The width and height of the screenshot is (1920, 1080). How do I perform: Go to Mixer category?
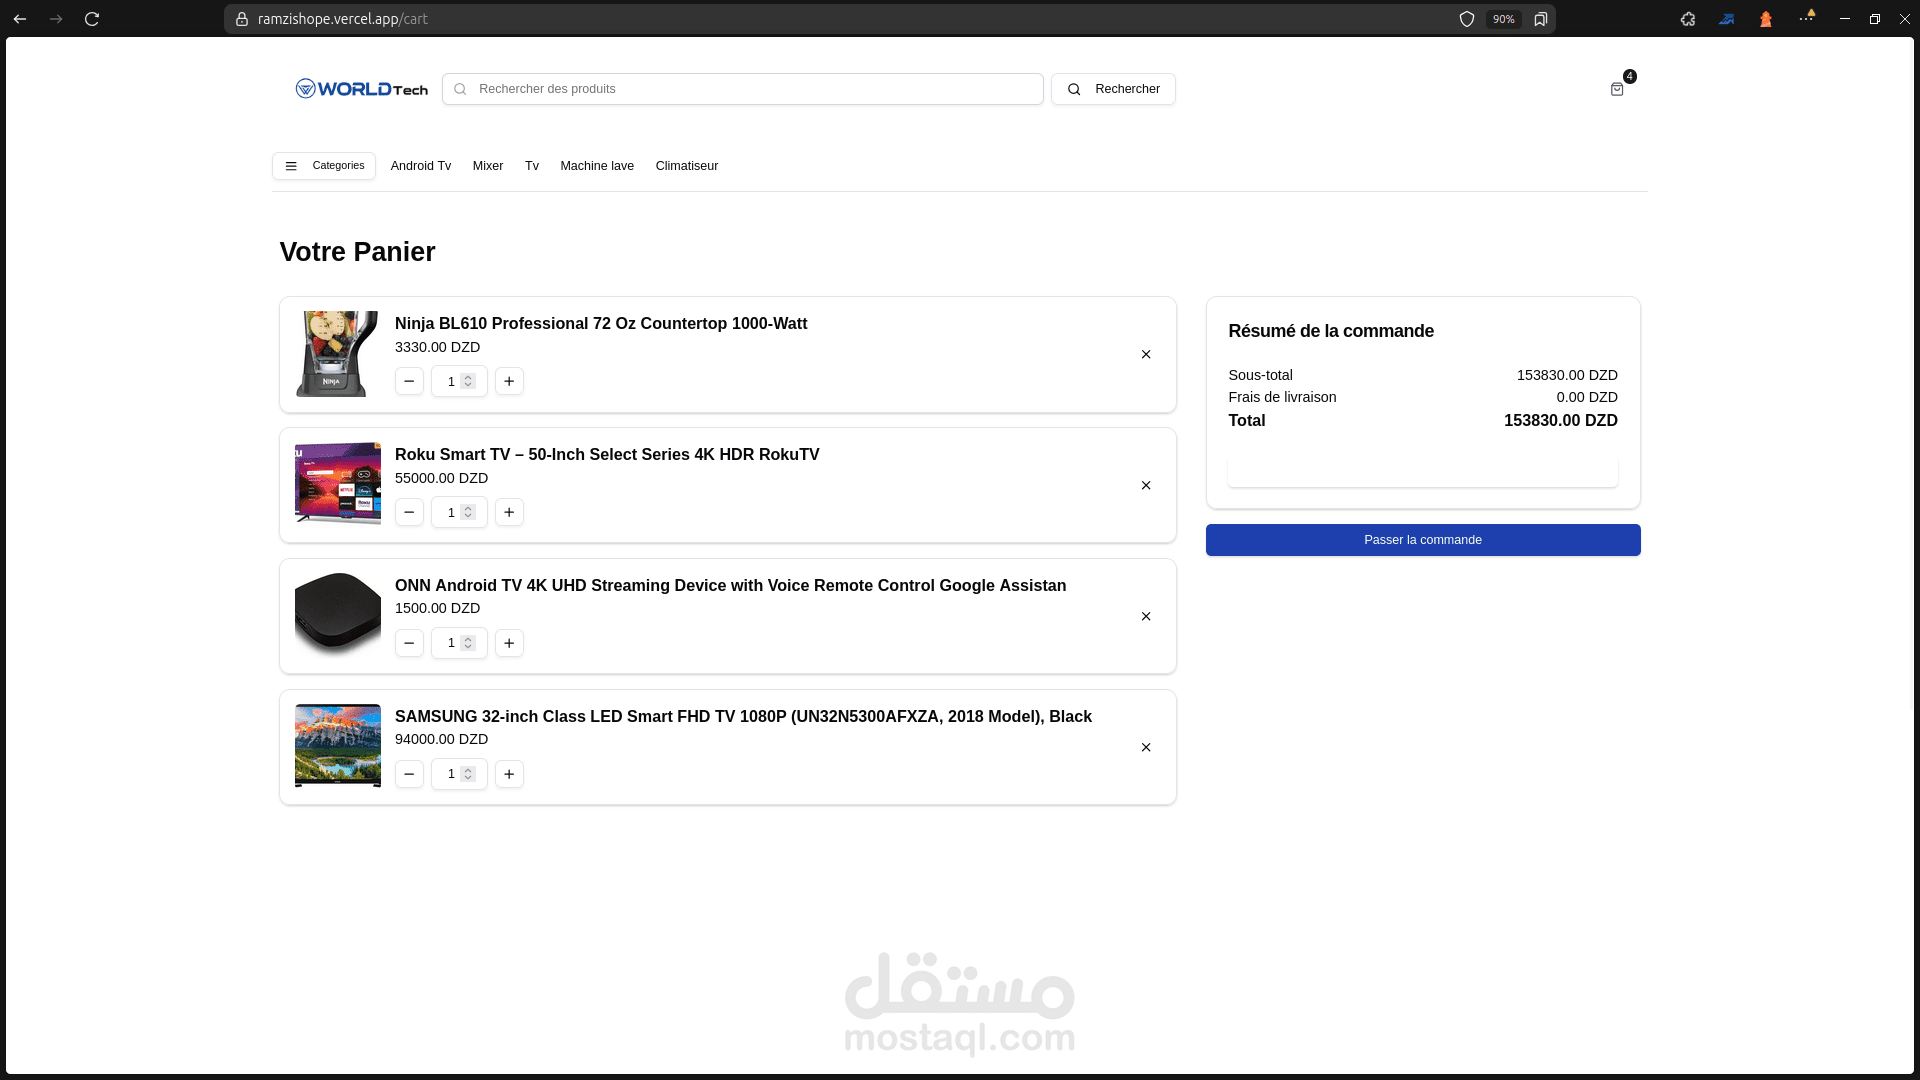pyautogui.click(x=488, y=166)
